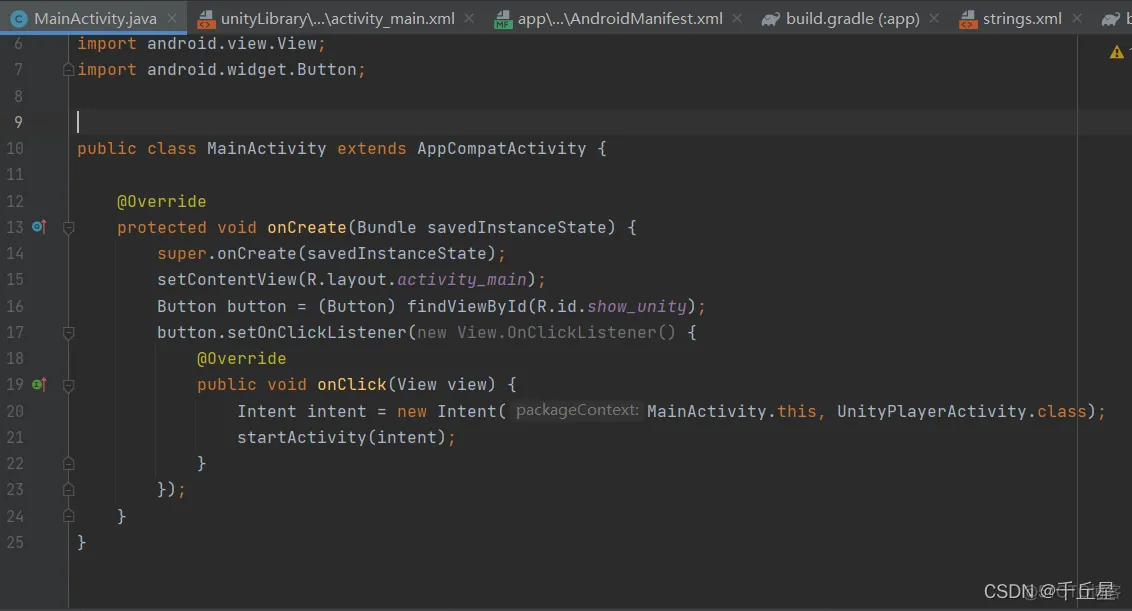1132x611 pixels.
Task: Click MainActivity.this on line 20
Action: coord(731,411)
